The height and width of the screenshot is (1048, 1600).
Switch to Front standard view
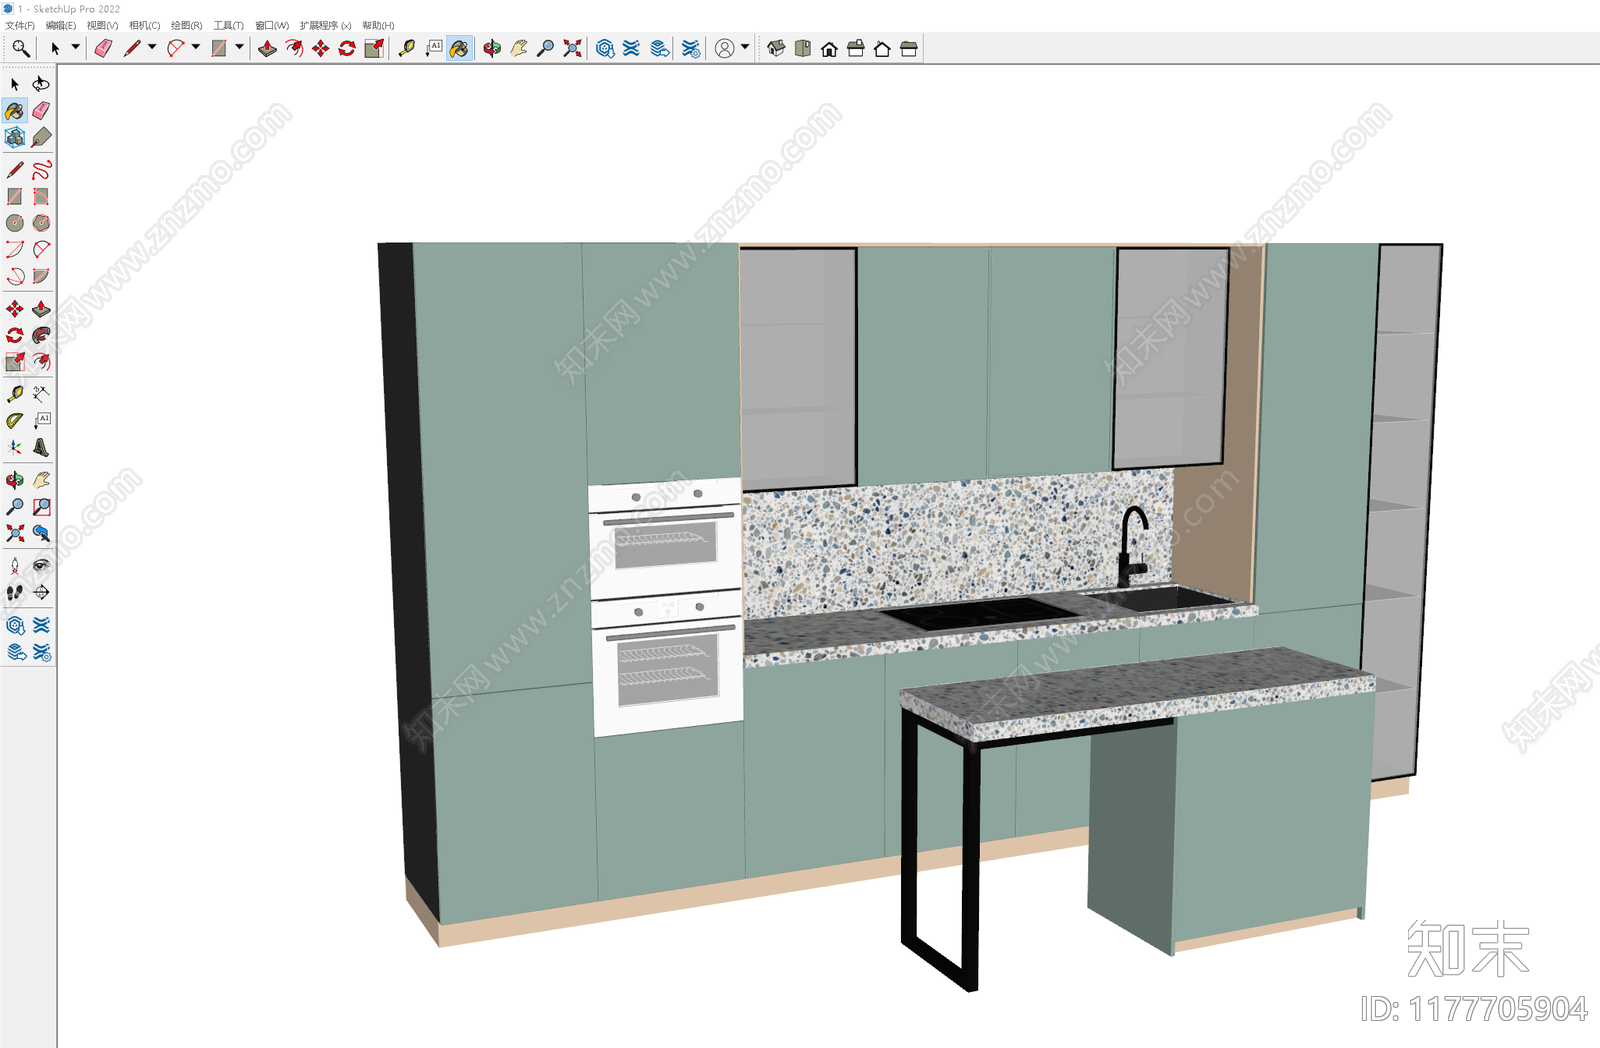pyautogui.click(x=829, y=48)
